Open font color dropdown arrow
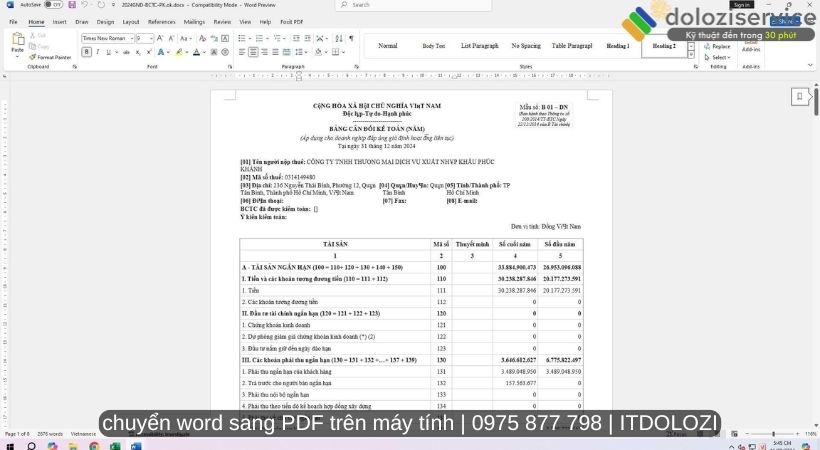The height and width of the screenshot is (450, 820). tap(203, 52)
